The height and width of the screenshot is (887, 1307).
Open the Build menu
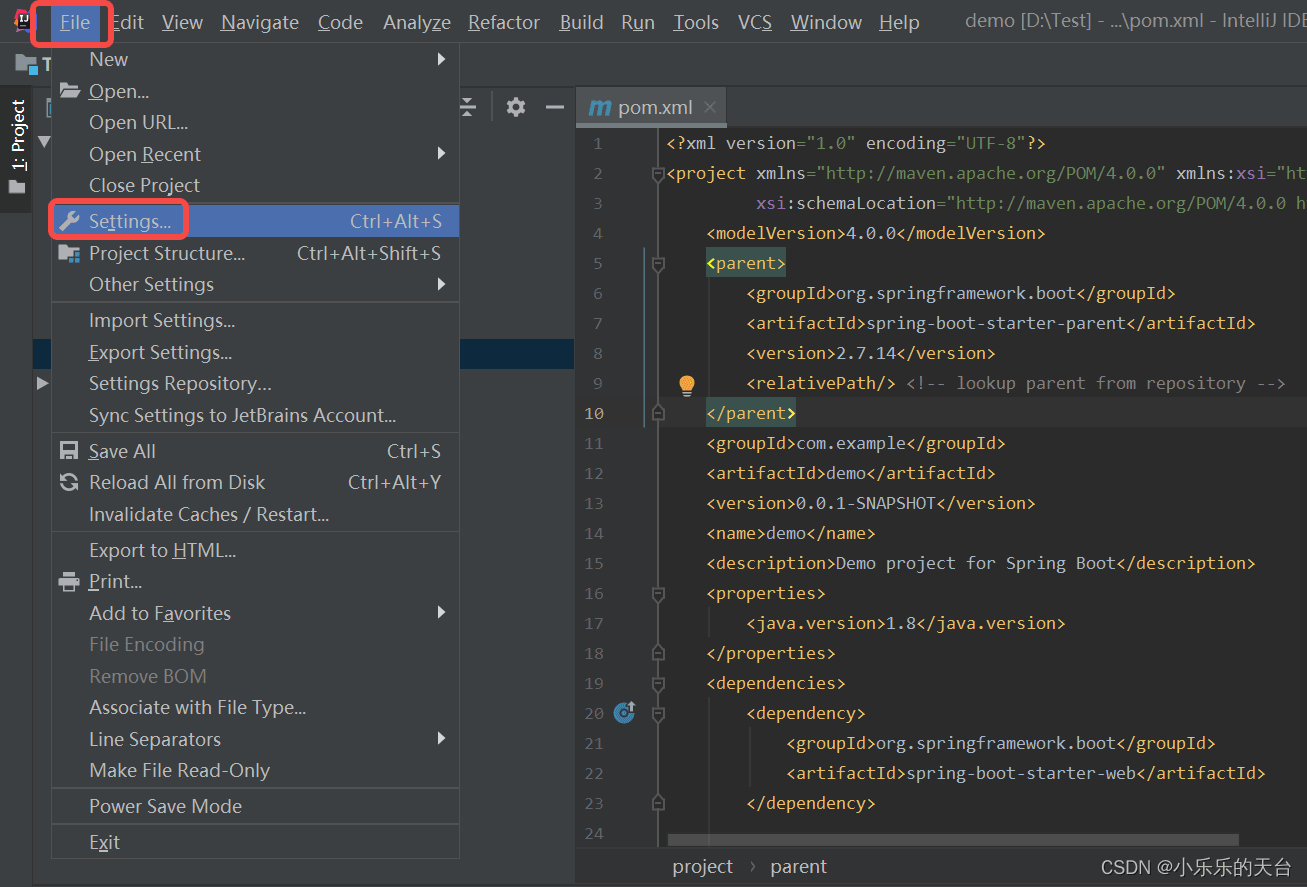tap(581, 22)
